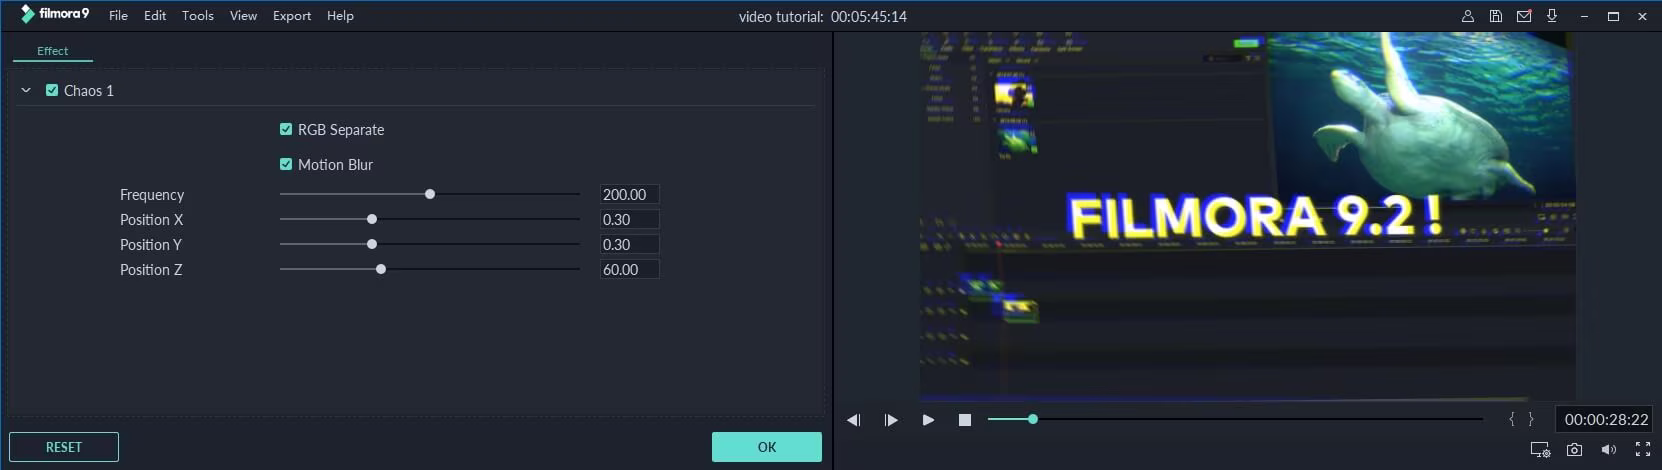Image resolution: width=1662 pixels, height=470 pixels.
Task: Collapse the Chaos 1 section
Action: tap(26, 90)
